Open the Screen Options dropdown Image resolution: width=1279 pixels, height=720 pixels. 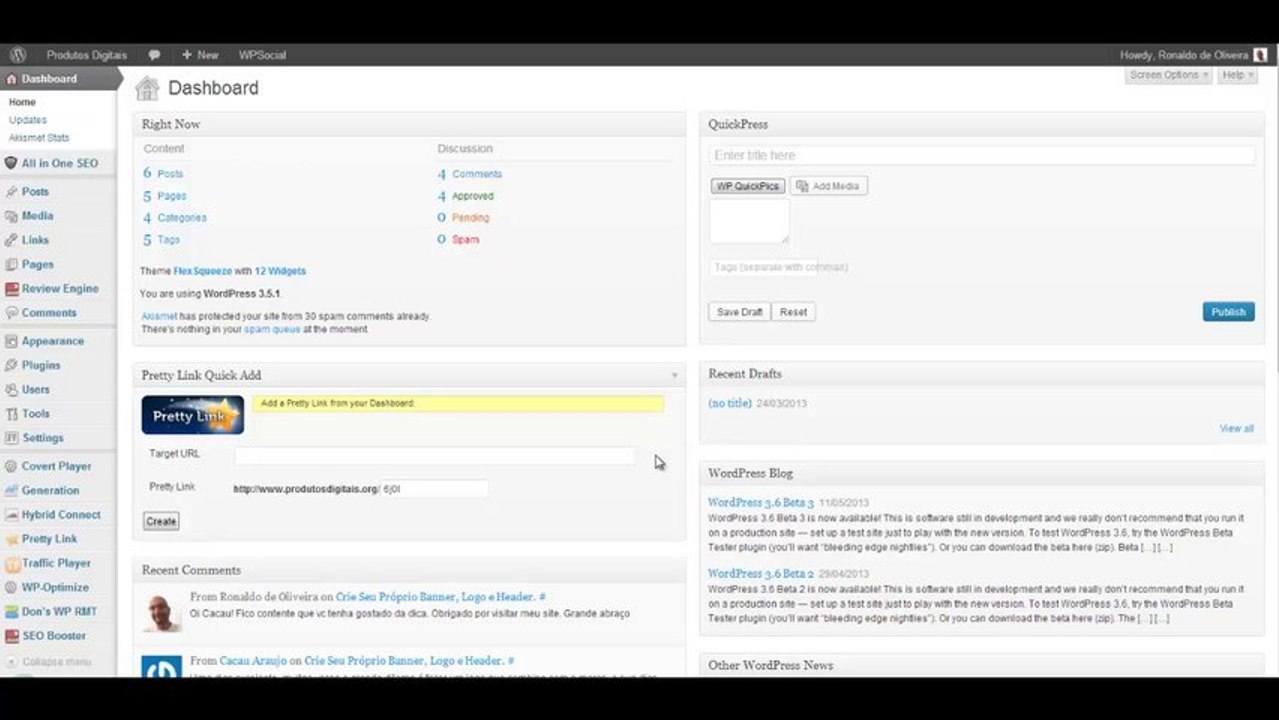(1168, 75)
